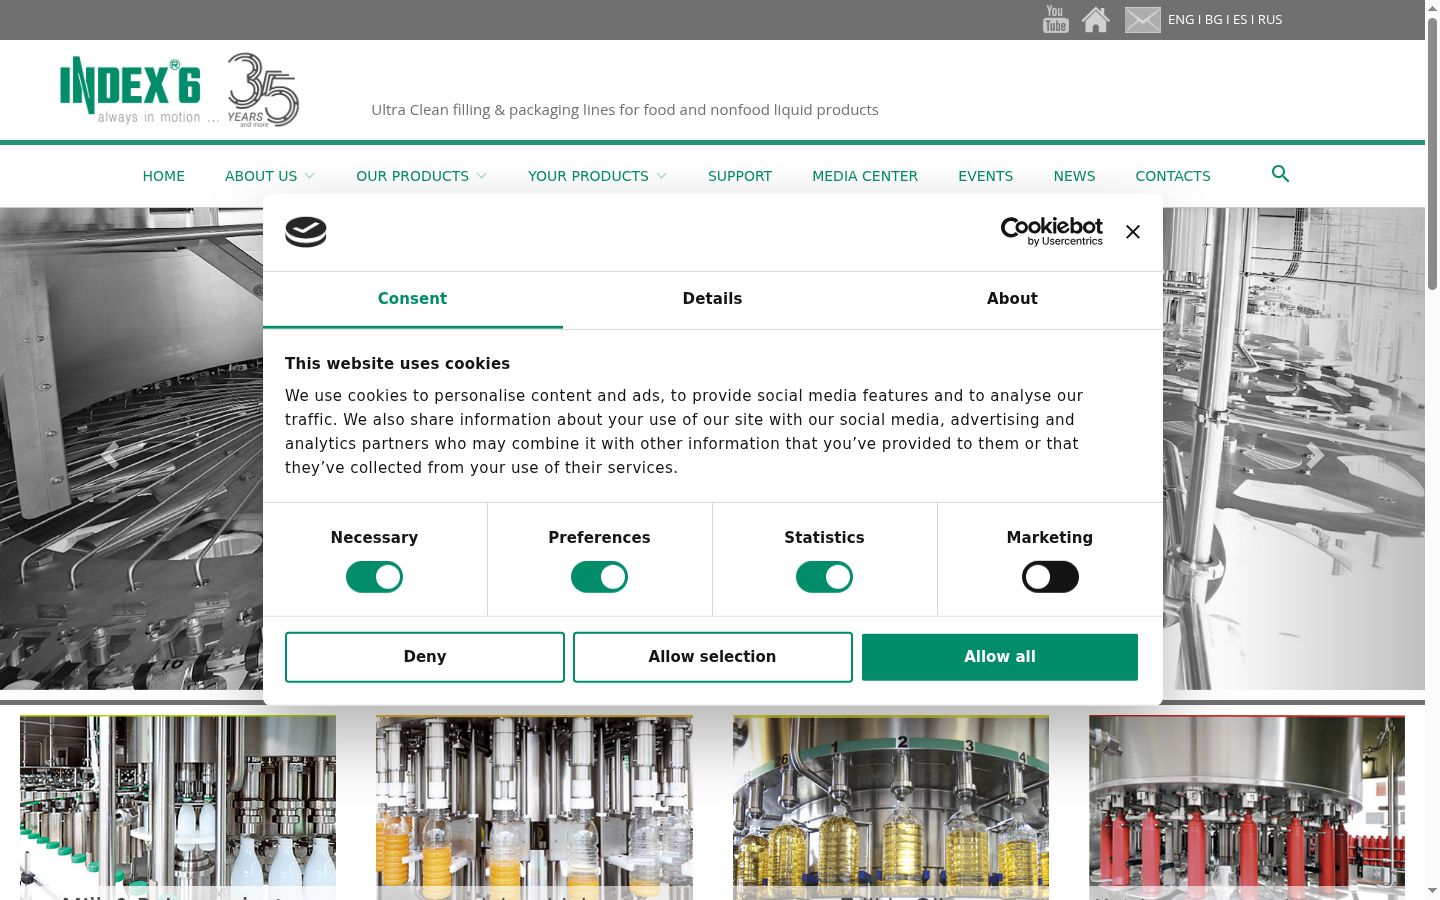
Task: Click the cookie oval icon in dialog header
Action: pos(306,232)
